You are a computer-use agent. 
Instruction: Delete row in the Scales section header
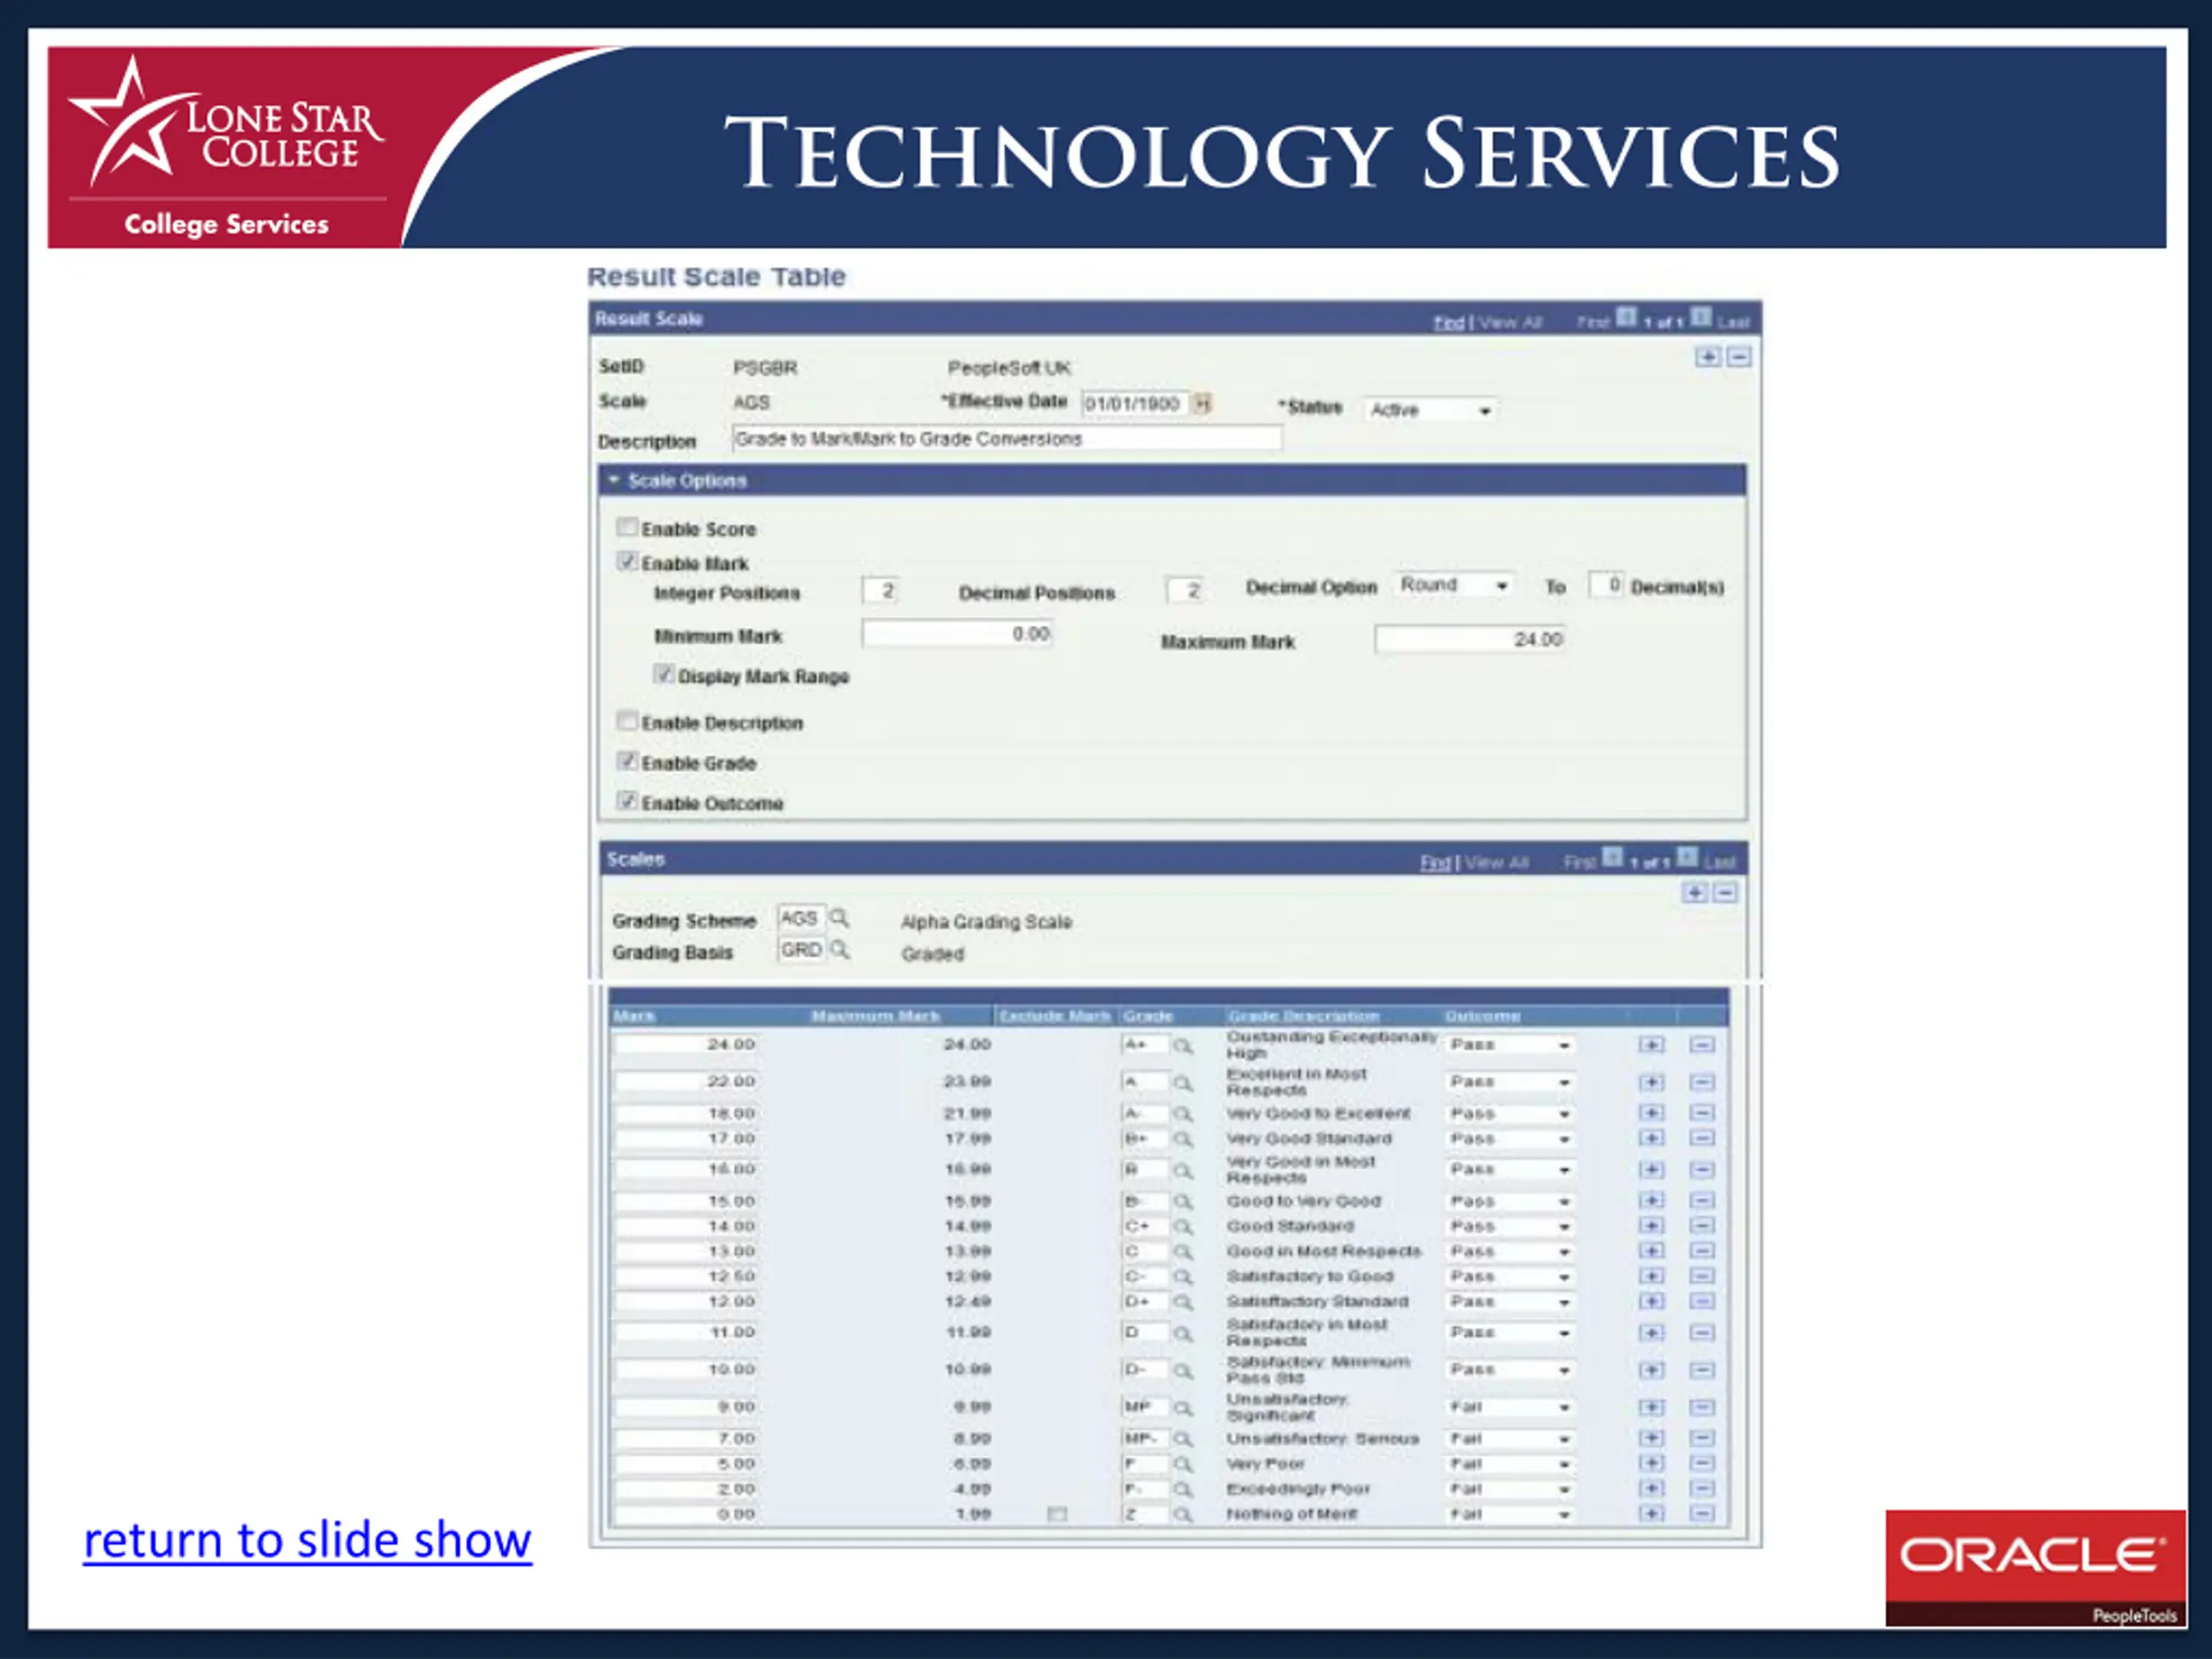(x=1726, y=892)
